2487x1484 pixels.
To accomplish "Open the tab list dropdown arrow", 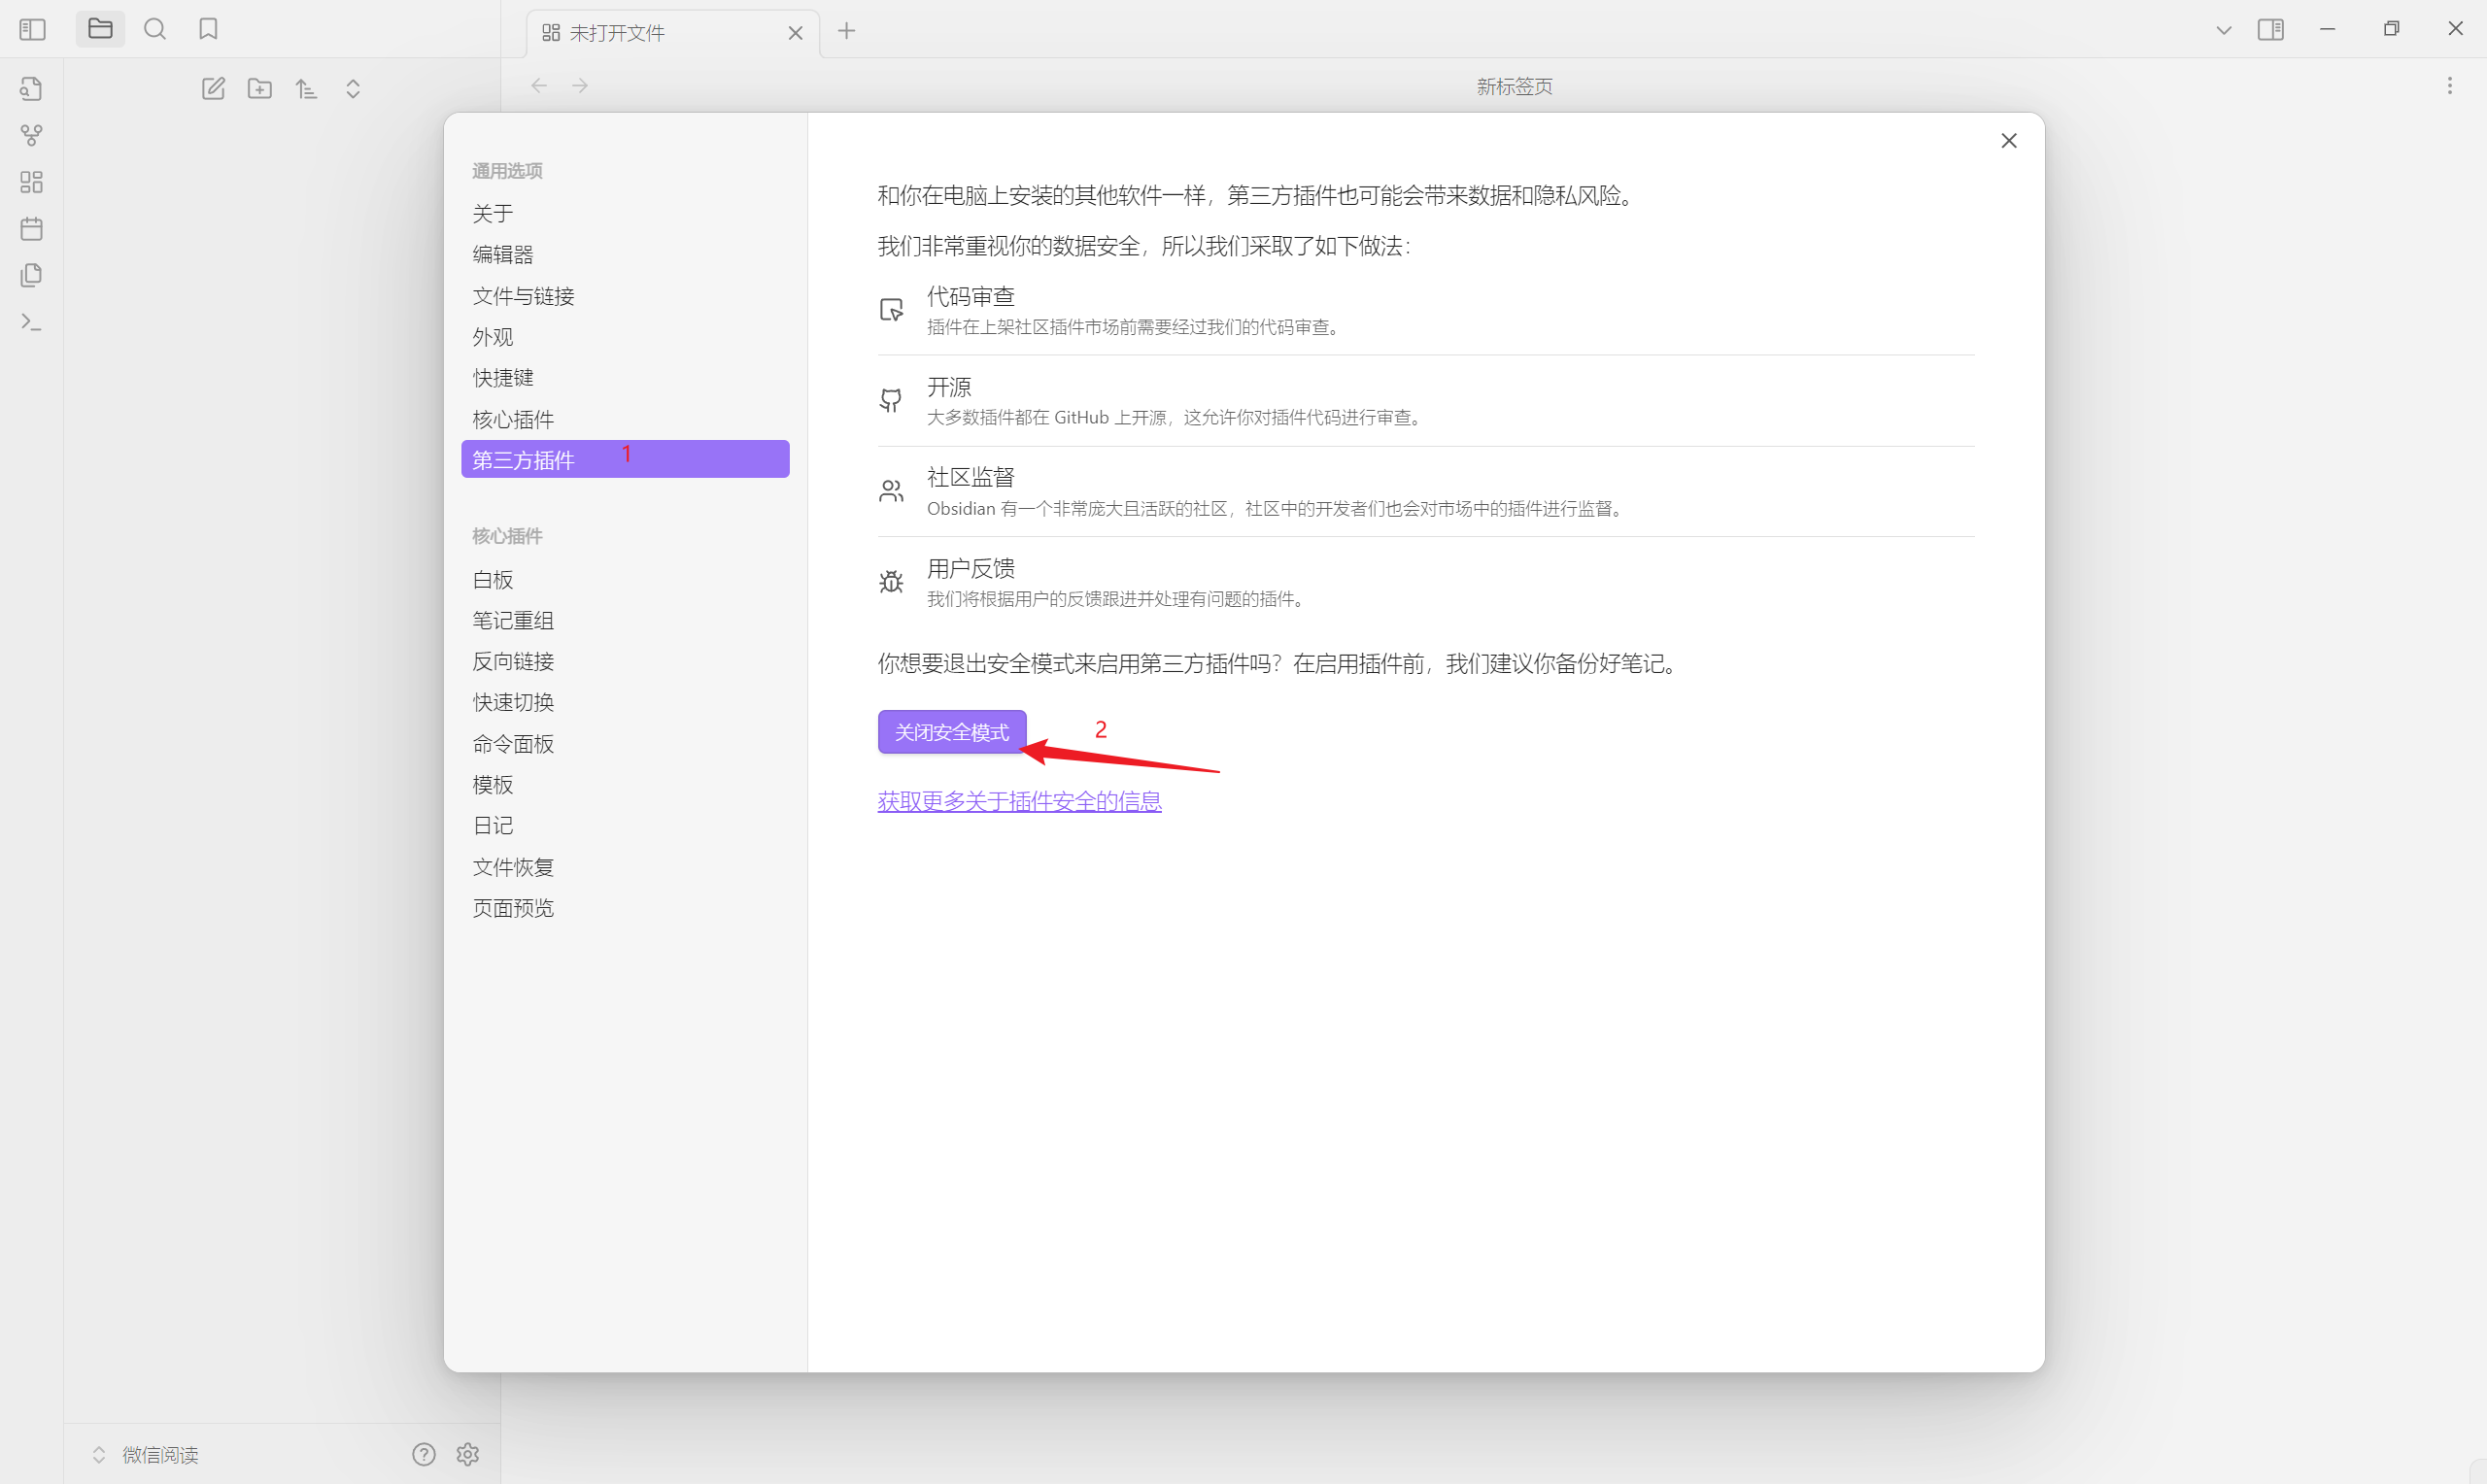I will tap(2223, 30).
